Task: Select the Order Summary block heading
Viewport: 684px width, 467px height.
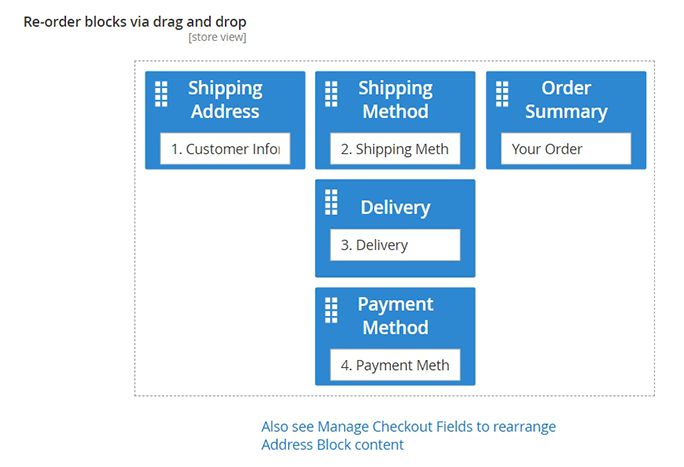Action: [x=566, y=99]
